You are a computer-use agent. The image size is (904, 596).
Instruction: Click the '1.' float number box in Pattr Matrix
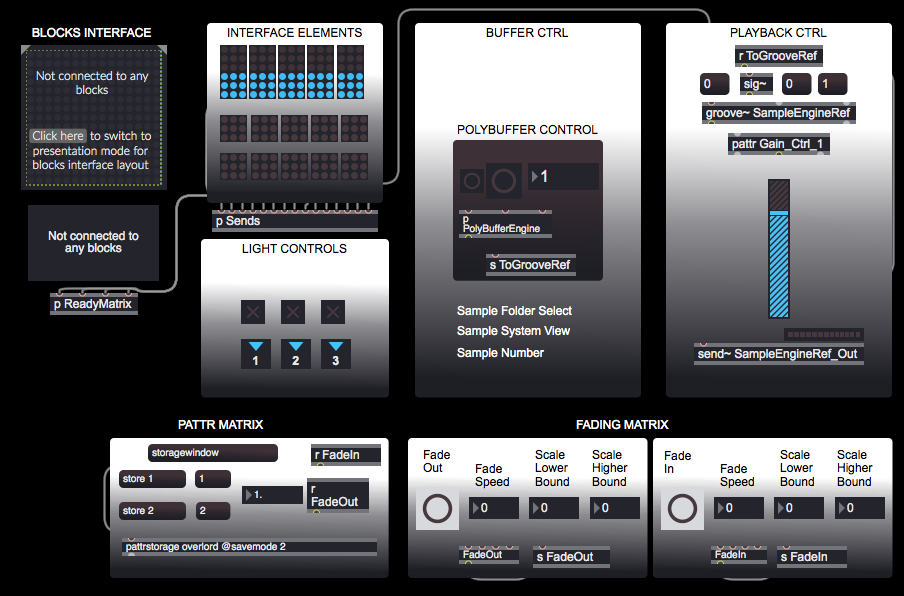click(x=272, y=495)
